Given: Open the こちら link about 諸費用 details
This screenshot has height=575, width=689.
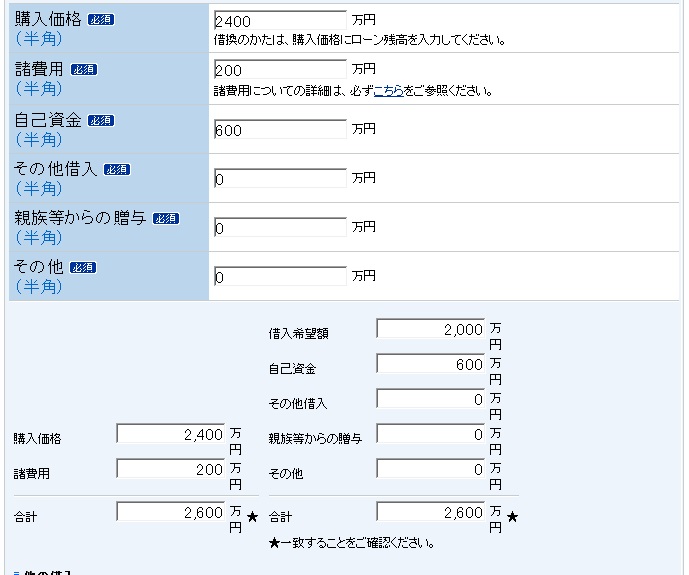Looking at the screenshot, I should (388, 91).
